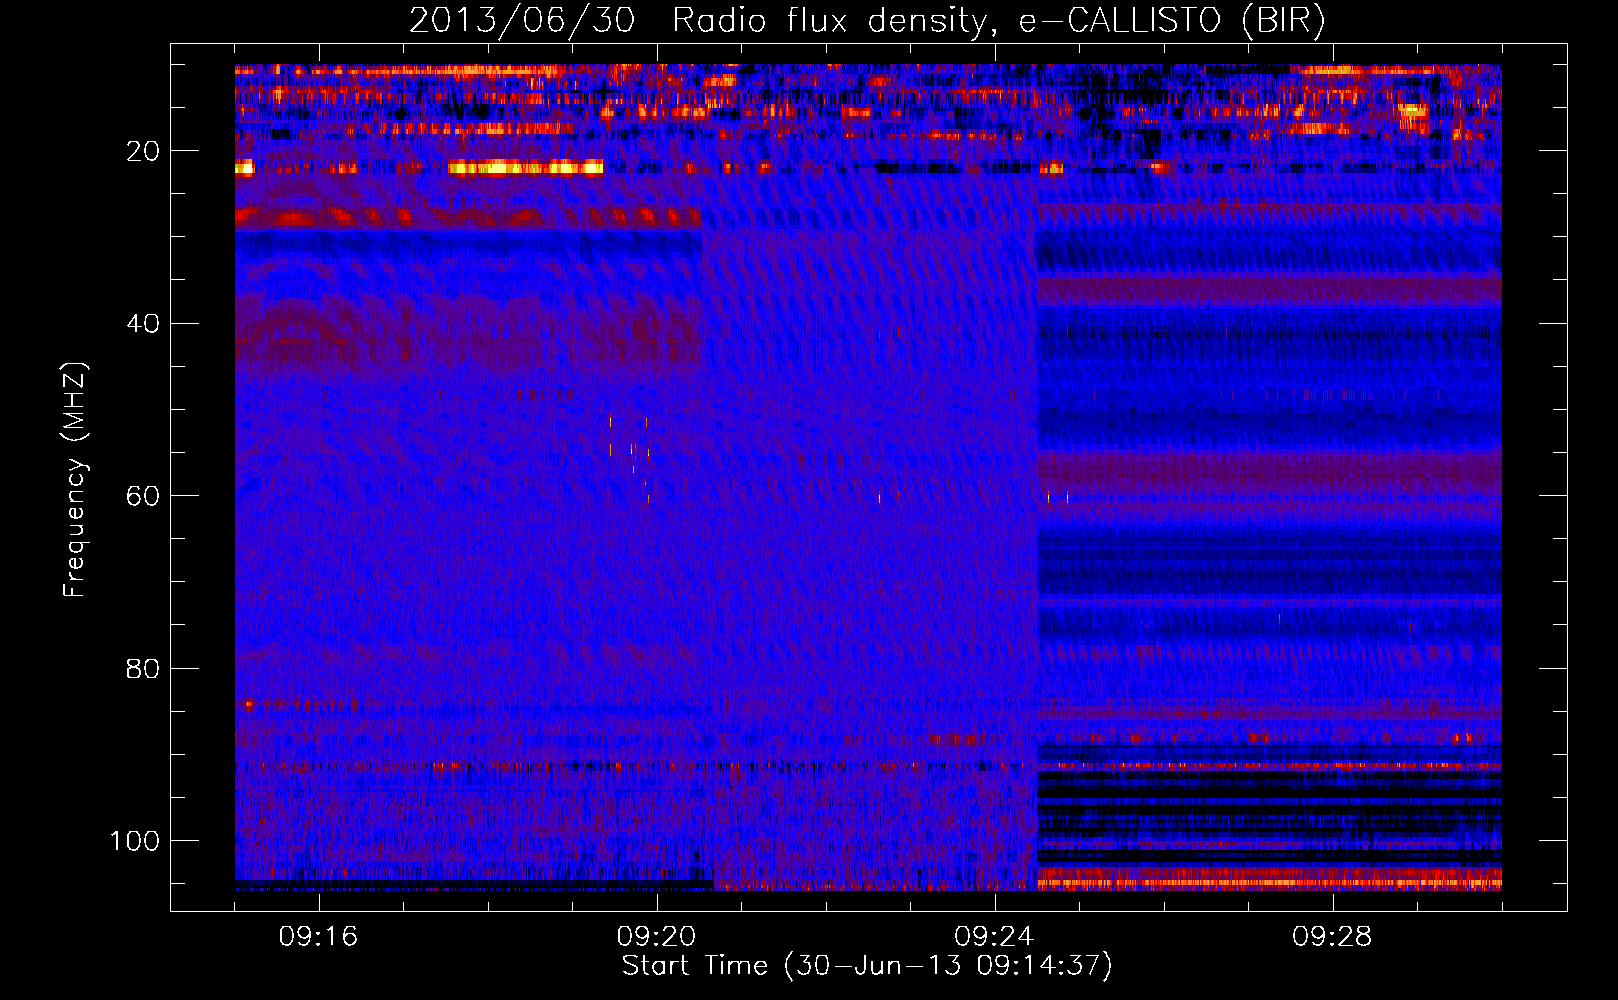
Task: Click the 'Start Time (30-Jun-13 09:14:37)' x-axis label
Action: coord(867,966)
